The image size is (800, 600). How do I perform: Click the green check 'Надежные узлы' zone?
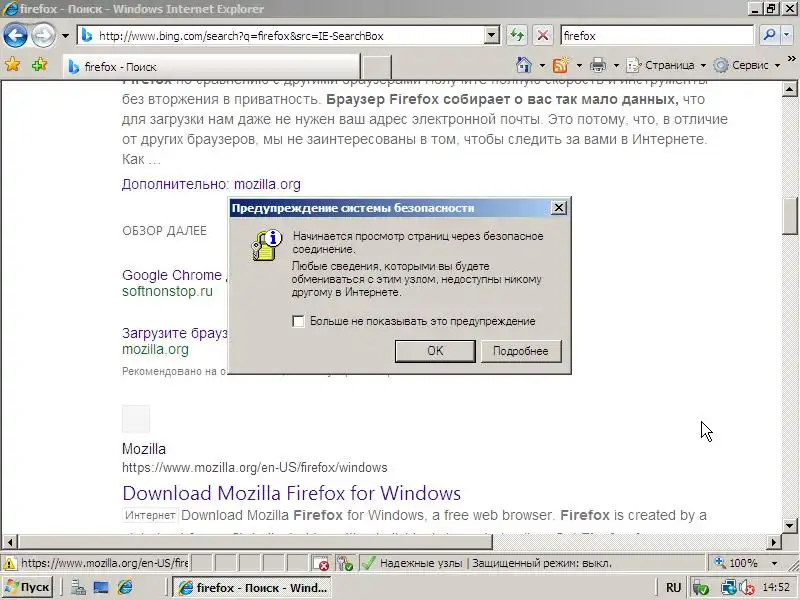412,563
